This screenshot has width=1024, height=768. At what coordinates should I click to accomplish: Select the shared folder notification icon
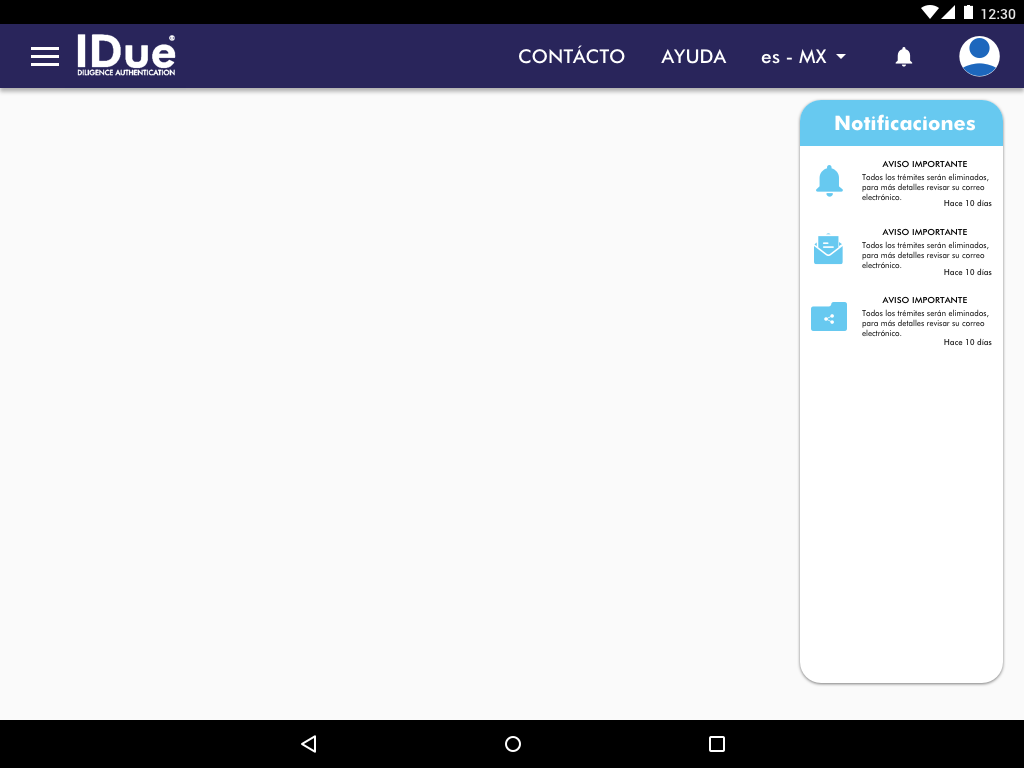(829, 317)
